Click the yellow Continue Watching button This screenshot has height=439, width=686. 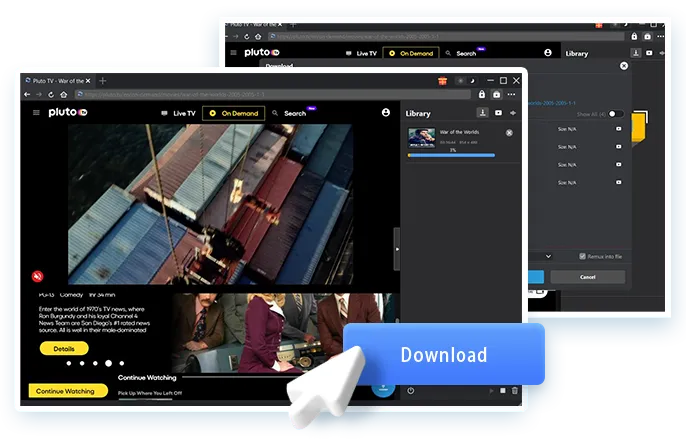68,391
